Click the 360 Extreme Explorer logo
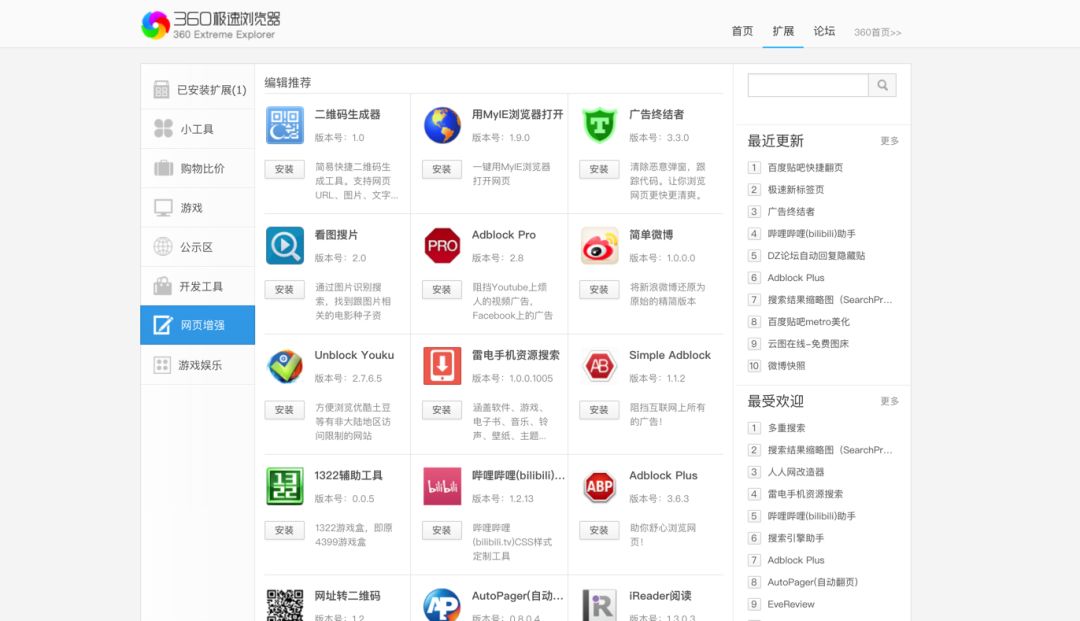1080x621 pixels. 211,25
